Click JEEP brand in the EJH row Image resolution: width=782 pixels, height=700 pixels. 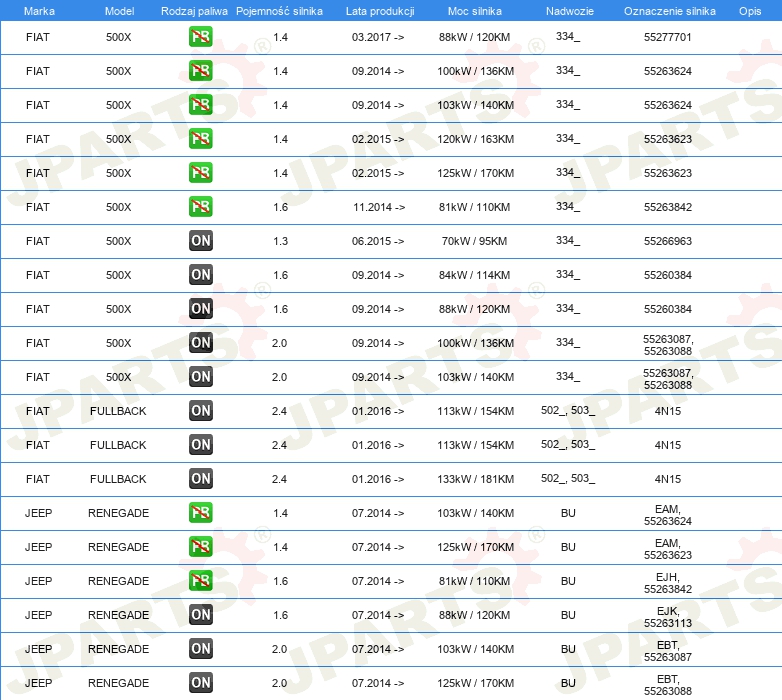(x=38, y=580)
